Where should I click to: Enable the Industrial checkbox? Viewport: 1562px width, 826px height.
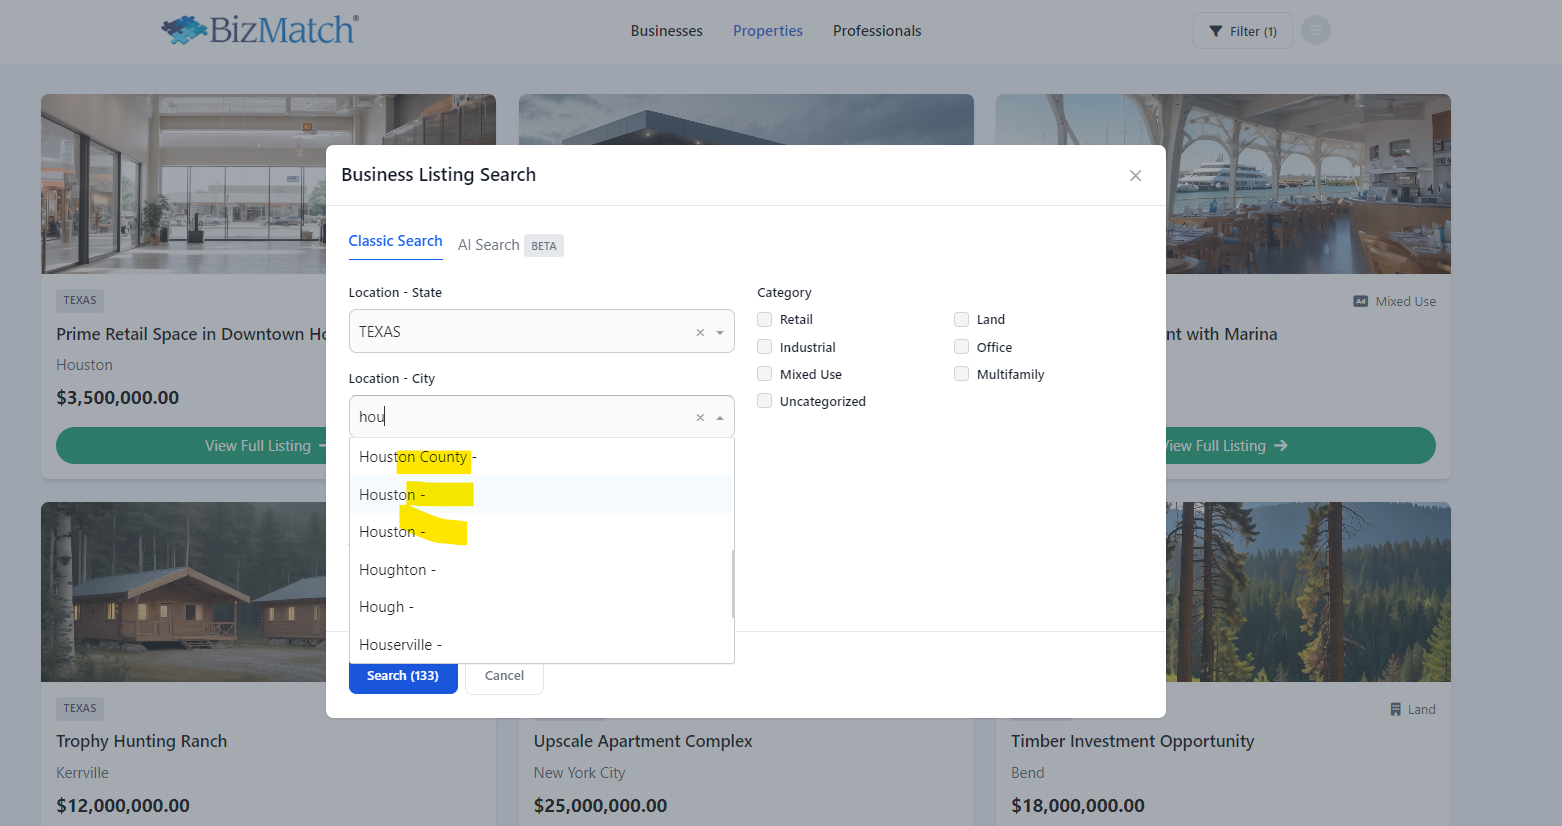[765, 347]
